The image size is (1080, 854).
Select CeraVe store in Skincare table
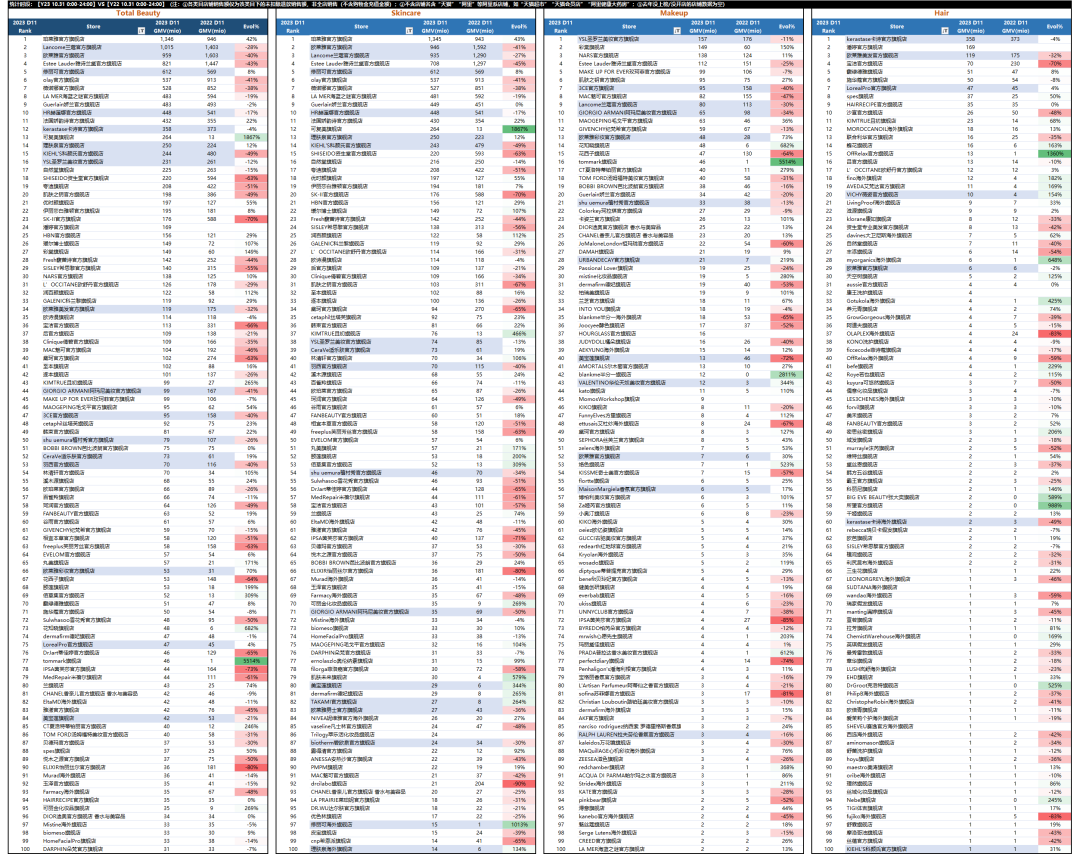pos(340,350)
